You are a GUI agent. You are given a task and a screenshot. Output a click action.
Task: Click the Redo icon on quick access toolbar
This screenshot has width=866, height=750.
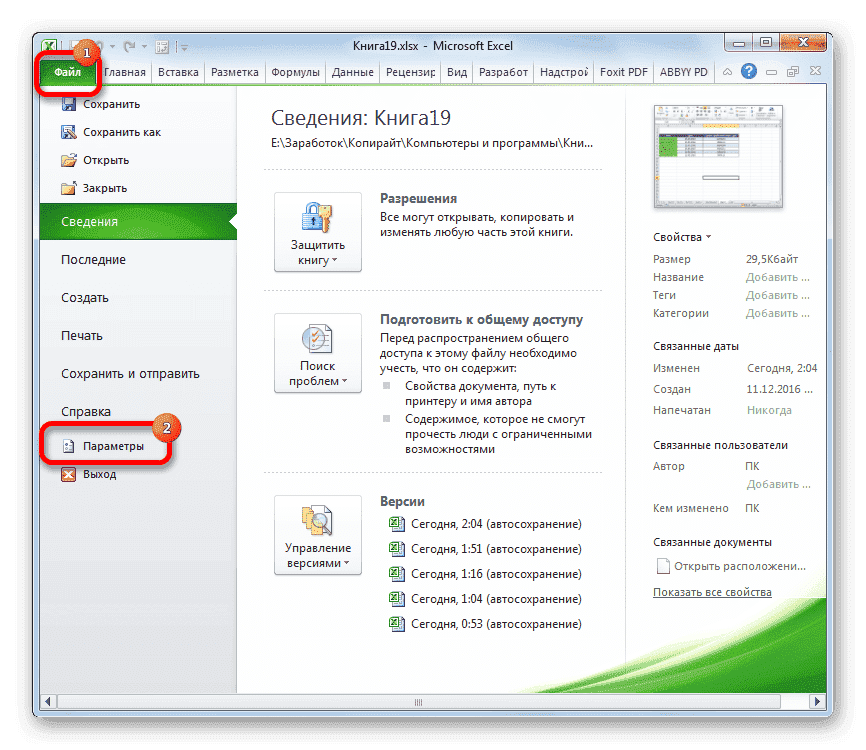128,46
